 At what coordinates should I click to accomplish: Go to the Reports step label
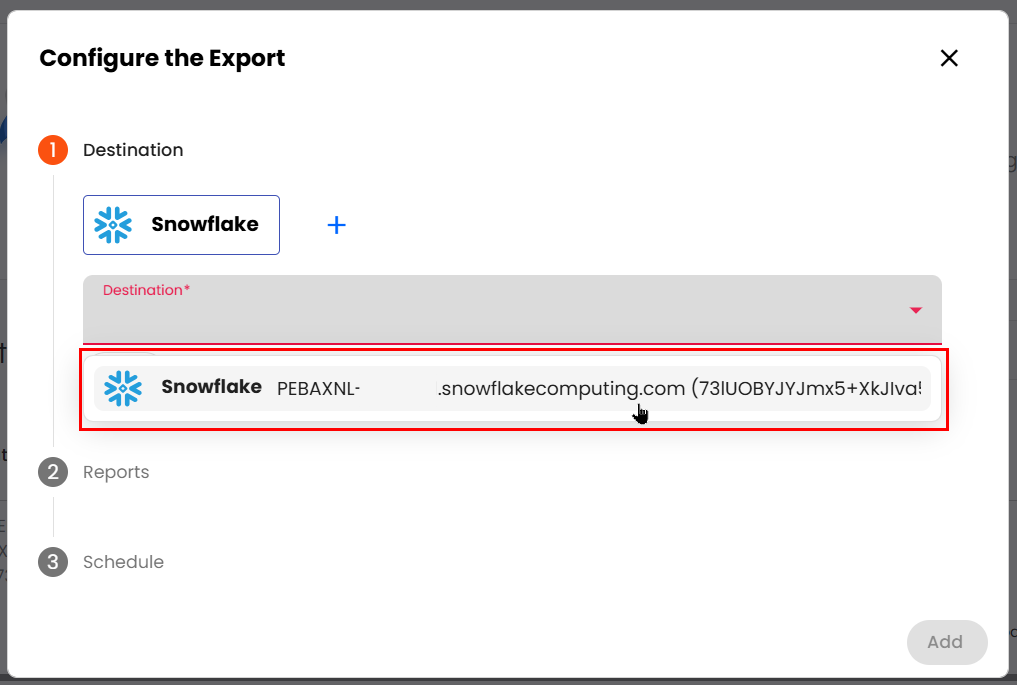(x=116, y=472)
